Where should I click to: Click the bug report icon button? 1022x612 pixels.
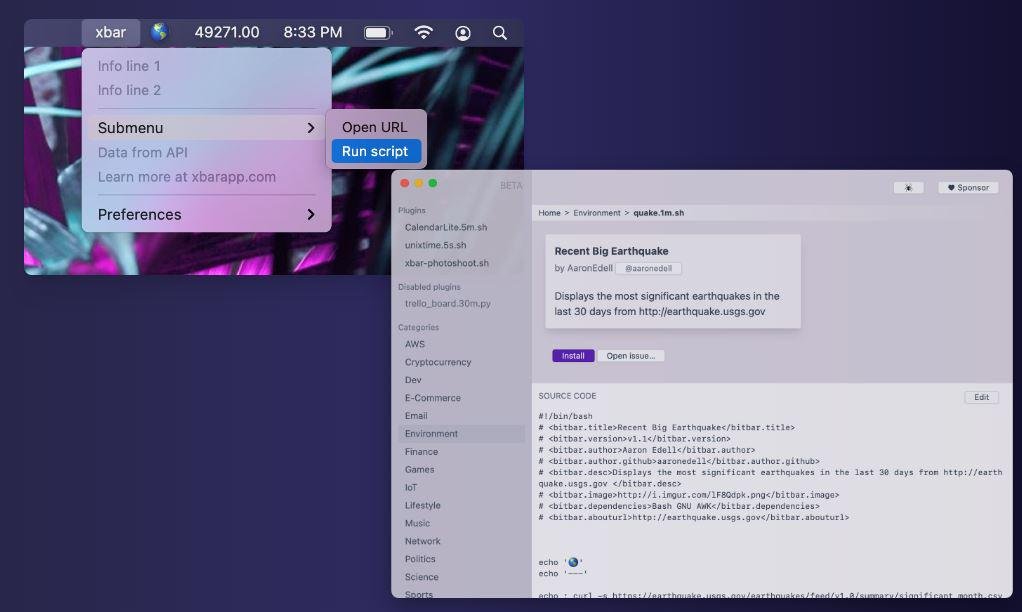(909, 188)
